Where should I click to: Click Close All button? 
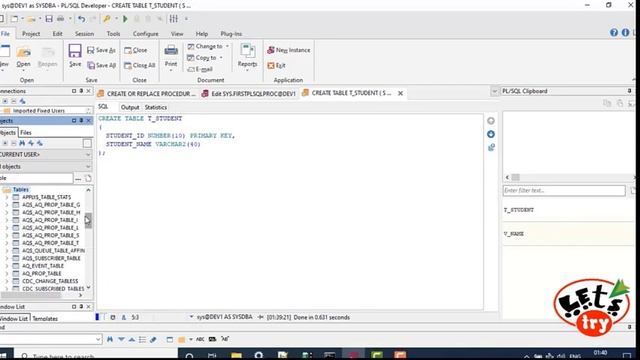pos(140,65)
